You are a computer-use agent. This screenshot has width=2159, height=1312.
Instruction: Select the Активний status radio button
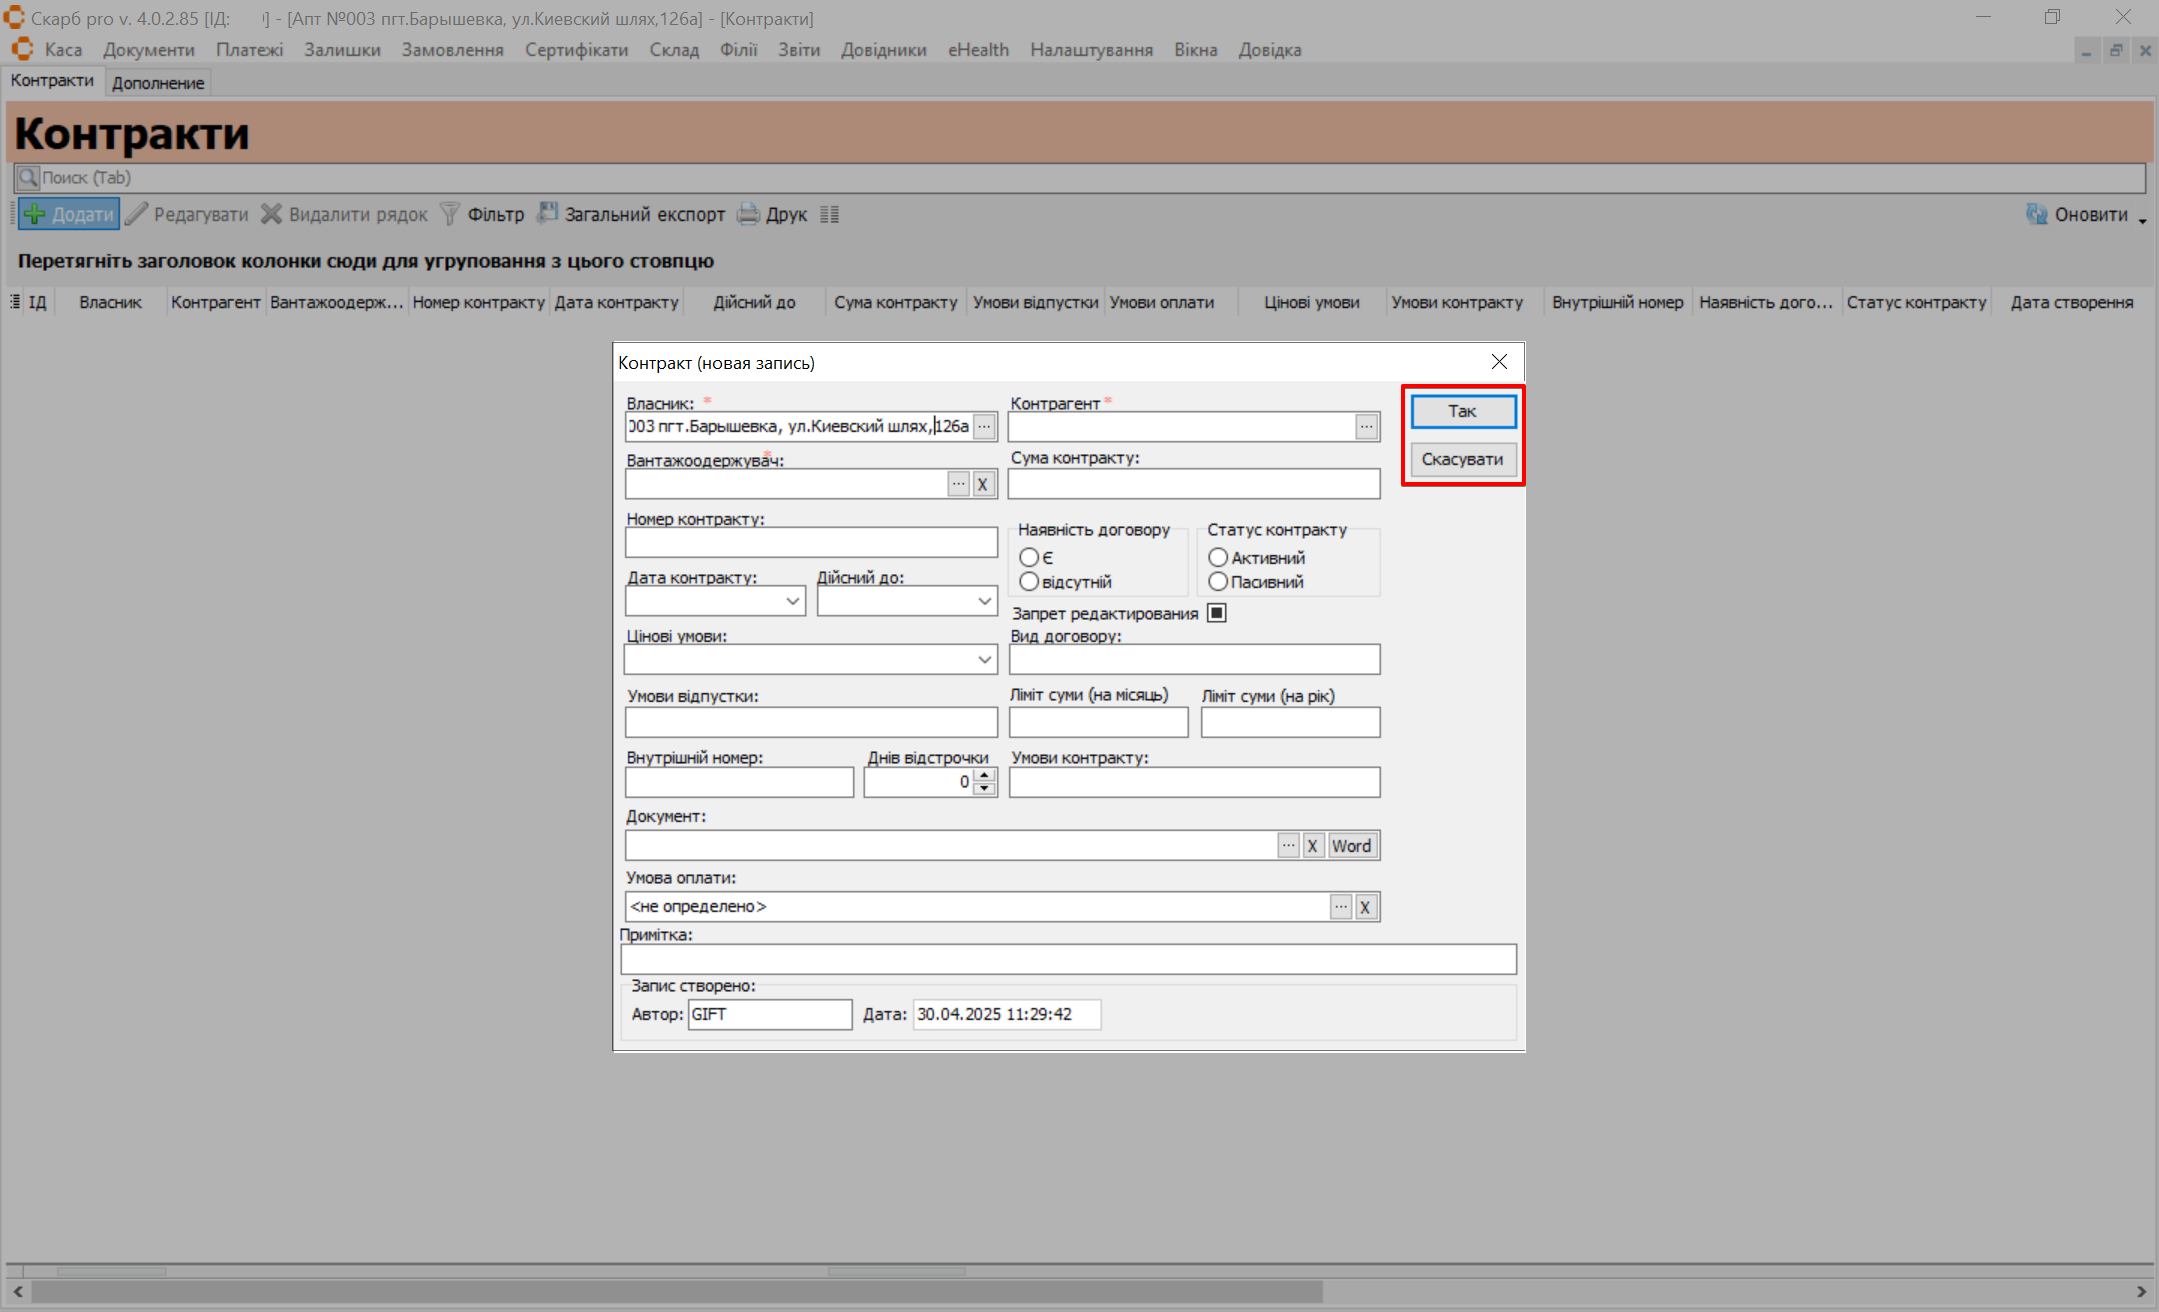tap(1218, 558)
